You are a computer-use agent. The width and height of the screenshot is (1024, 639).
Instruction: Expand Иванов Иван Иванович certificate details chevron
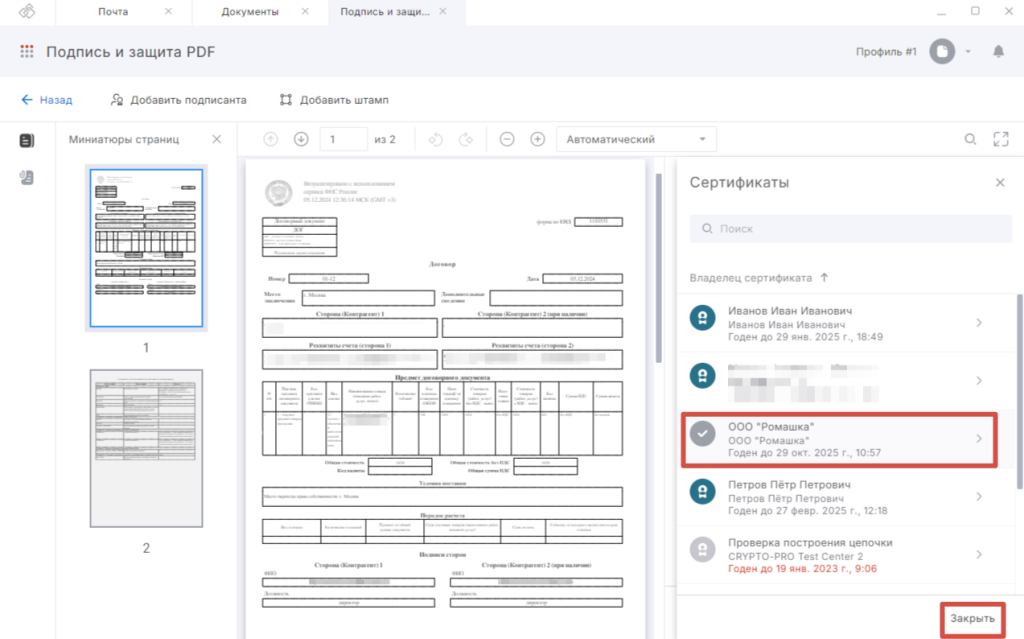[x=979, y=323]
